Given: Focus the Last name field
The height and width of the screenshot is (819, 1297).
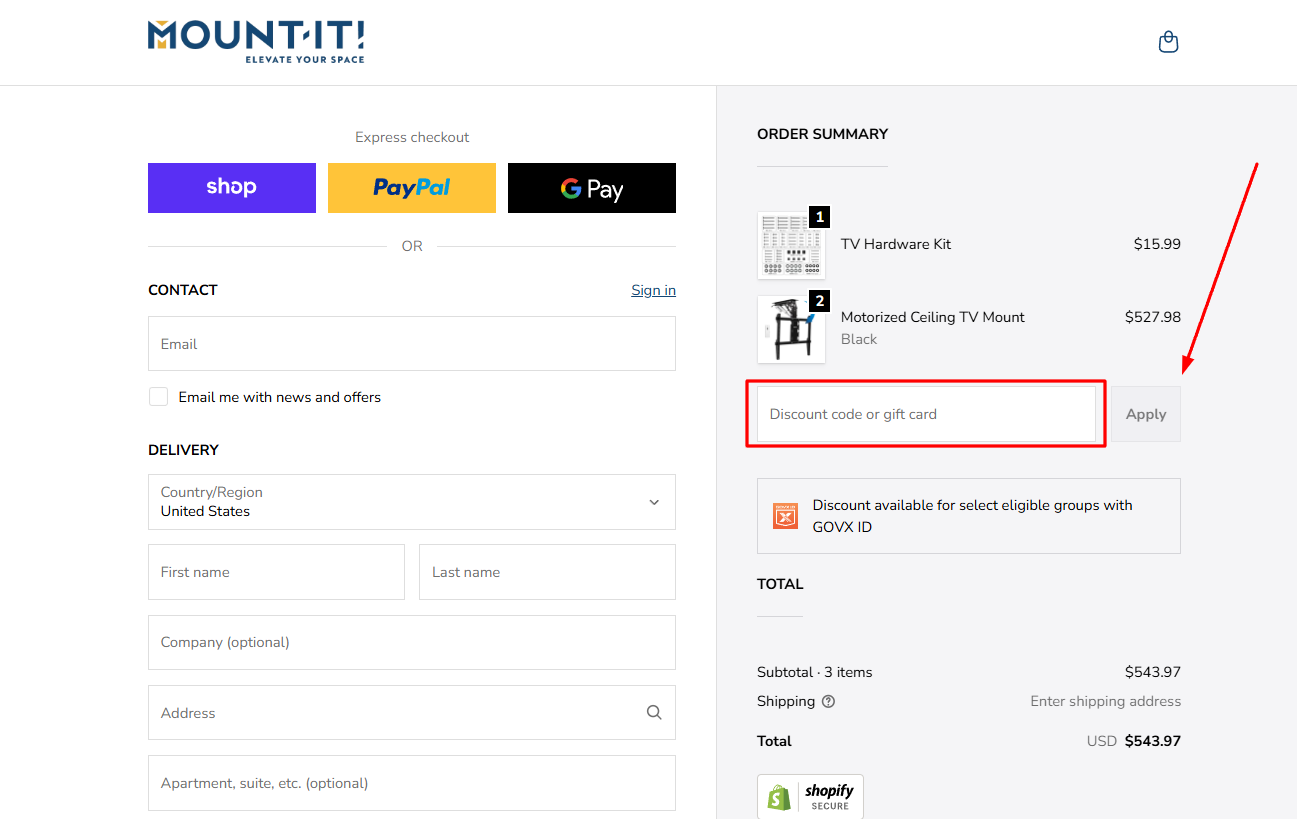Looking at the screenshot, I should pyautogui.click(x=547, y=572).
